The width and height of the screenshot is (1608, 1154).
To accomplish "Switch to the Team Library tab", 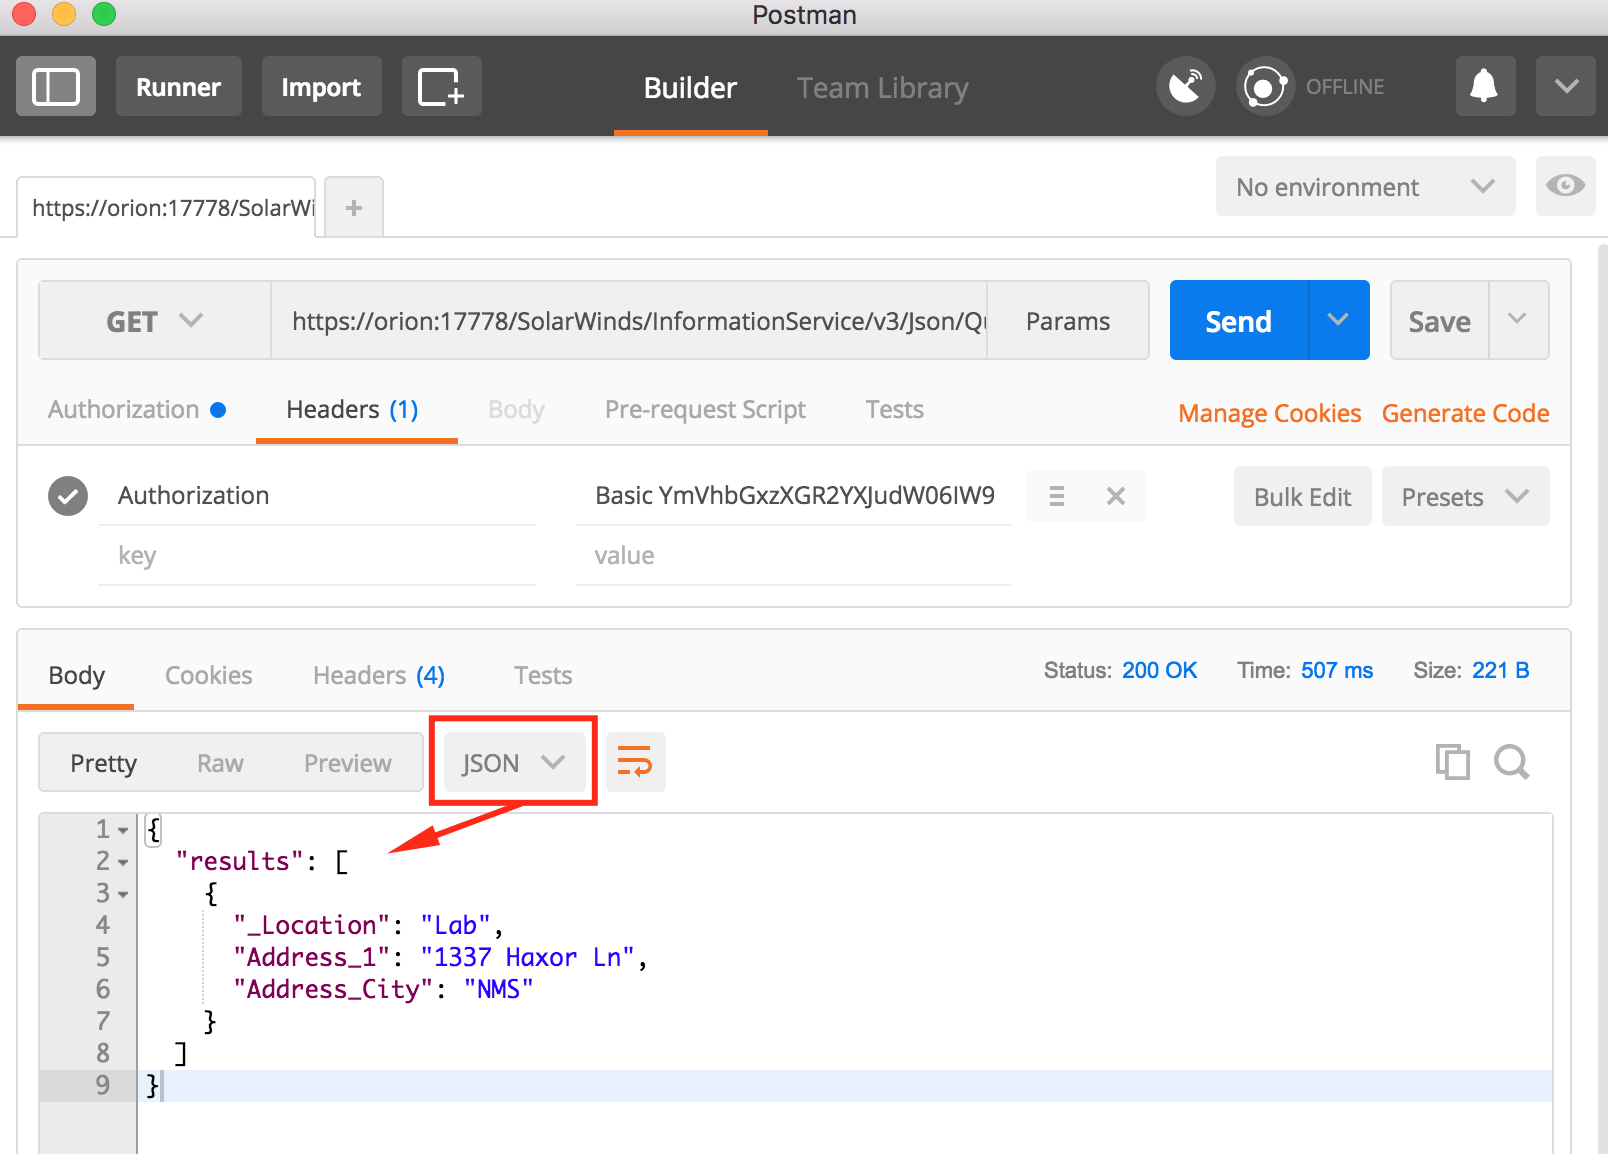I will tap(881, 87).
